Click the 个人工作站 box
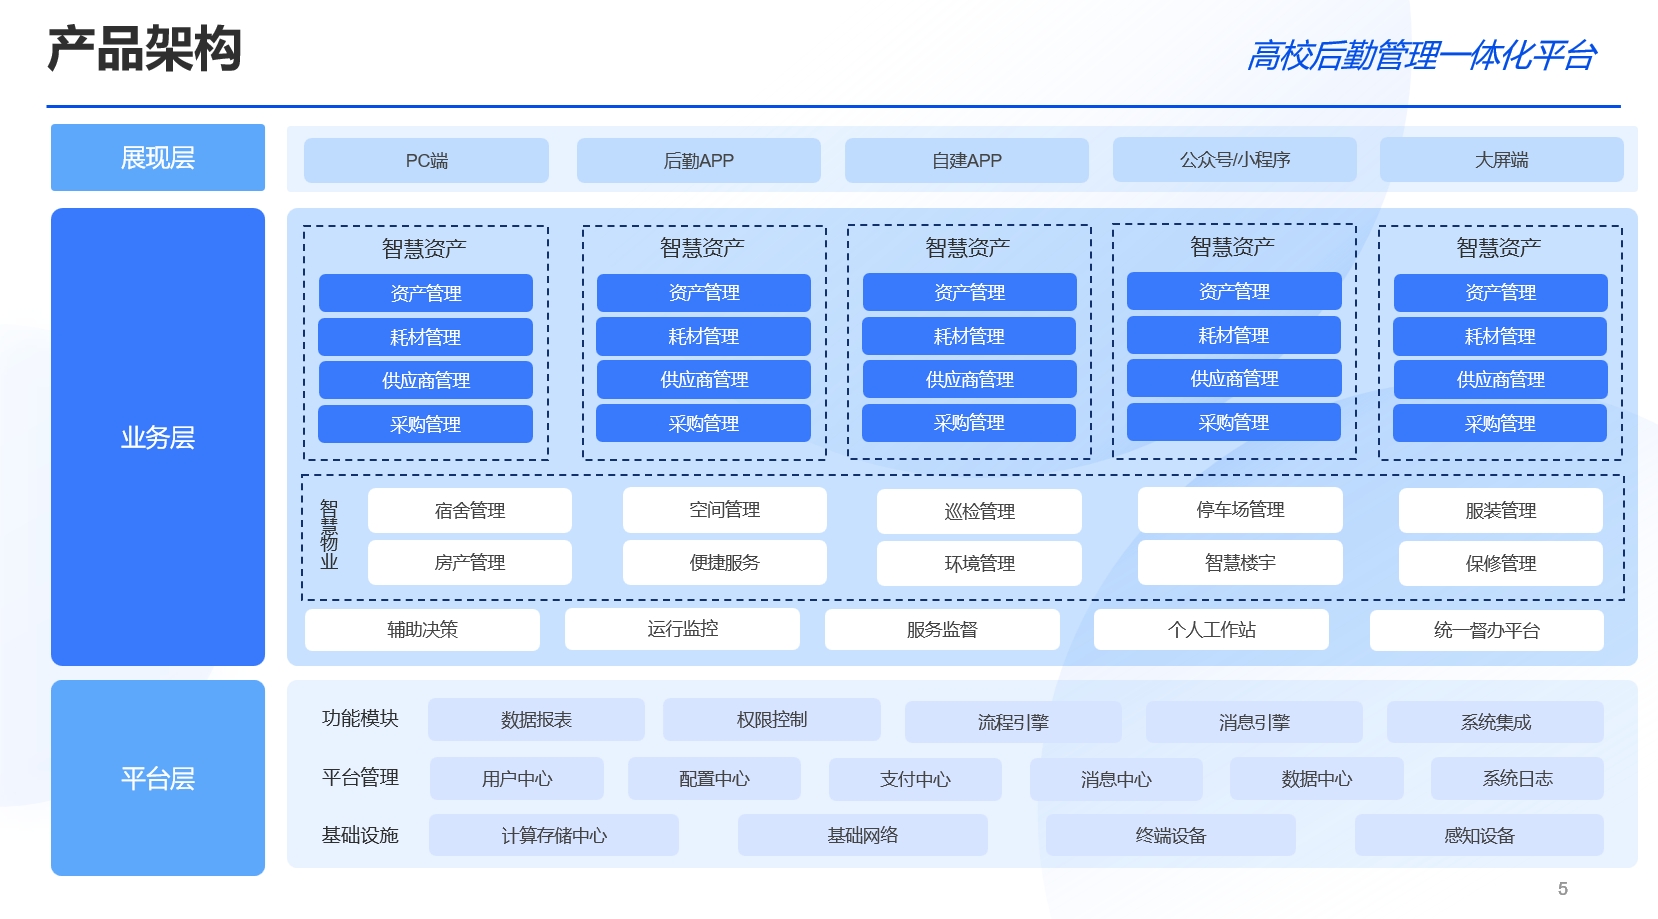This screenshot has height=919, width=1658. coord(1211,630)
